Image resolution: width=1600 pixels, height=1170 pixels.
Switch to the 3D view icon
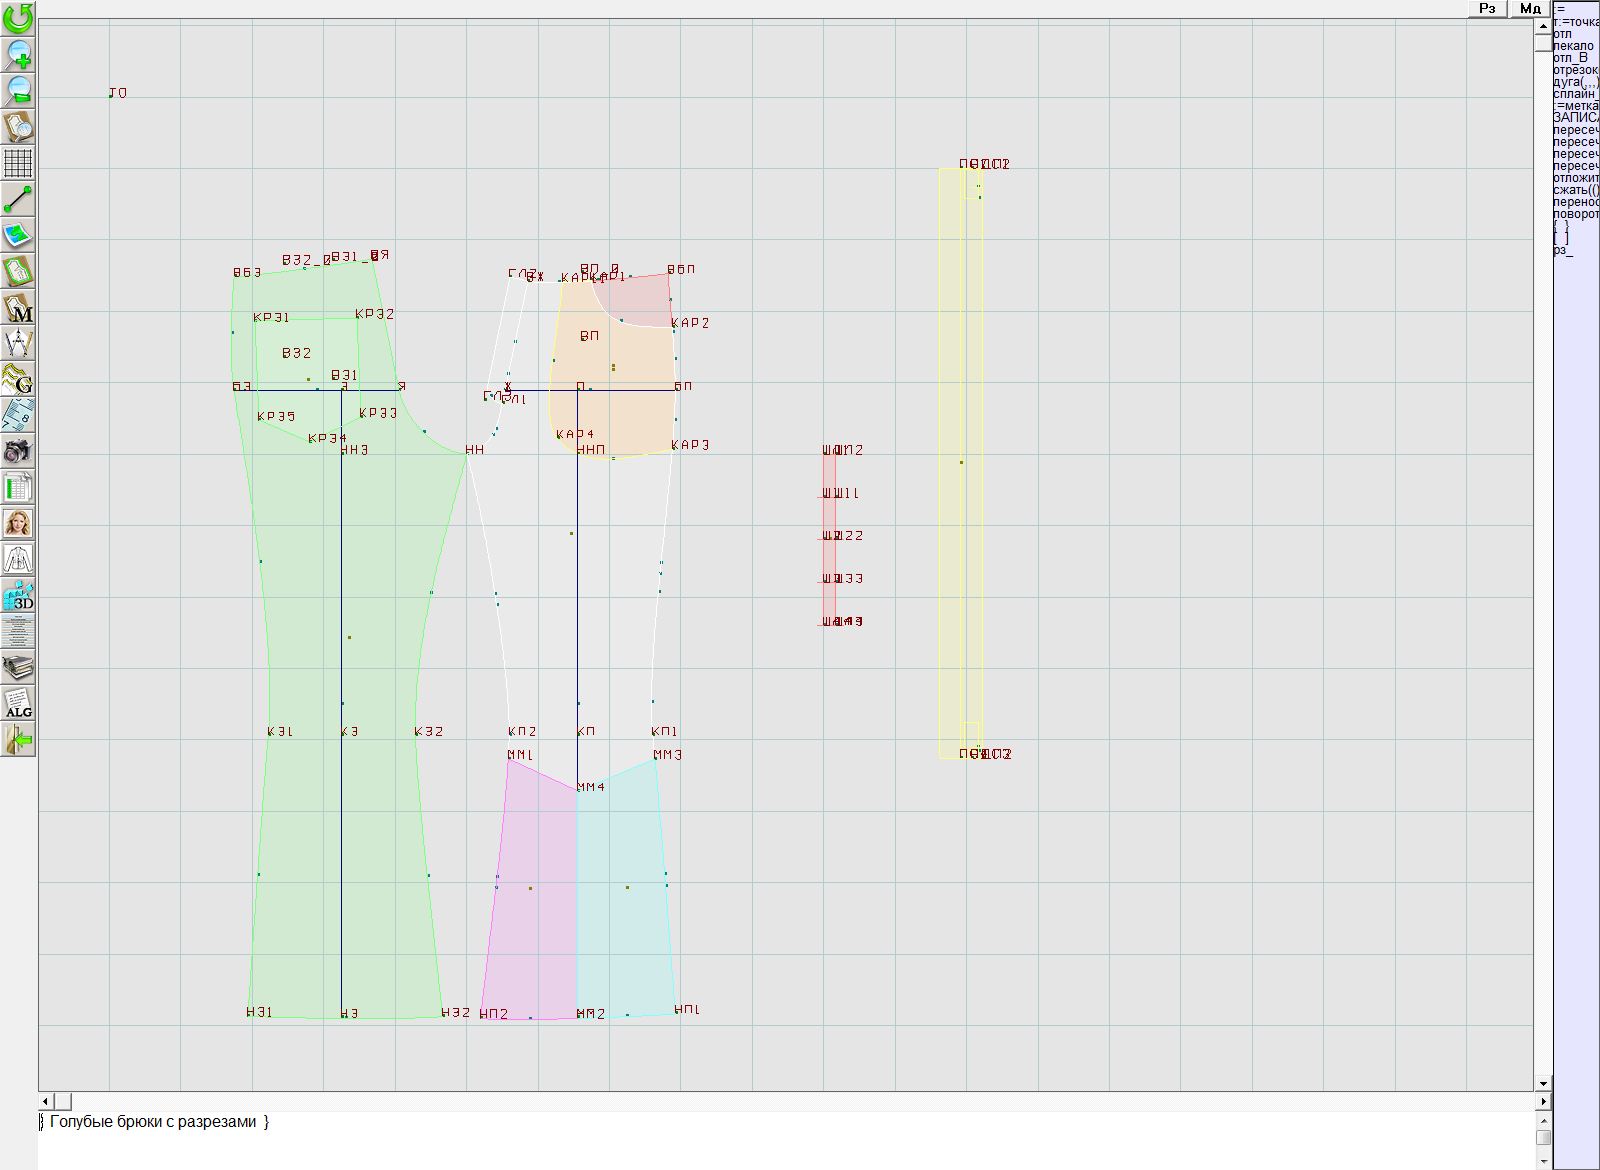tap(18, 596)
